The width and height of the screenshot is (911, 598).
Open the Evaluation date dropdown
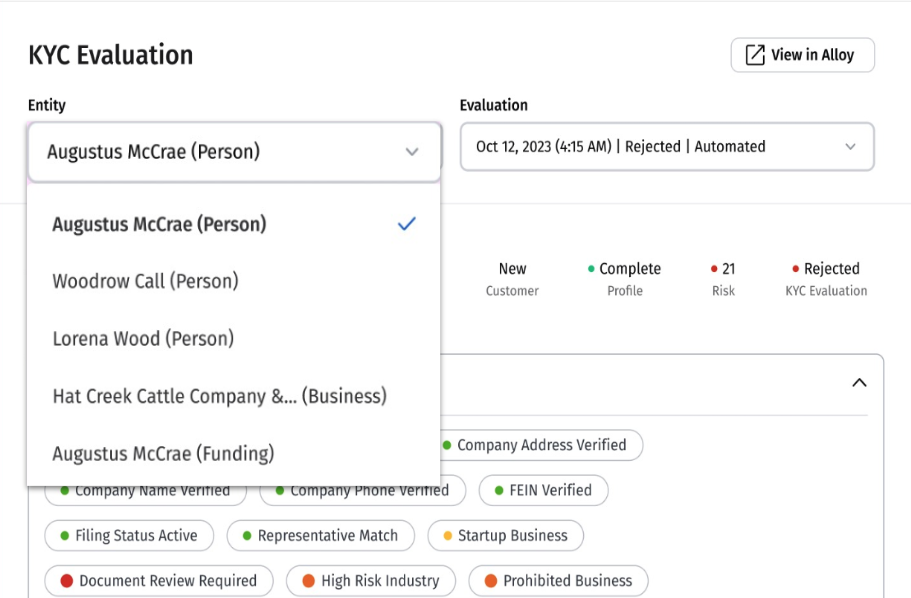(x=666, y=147)
